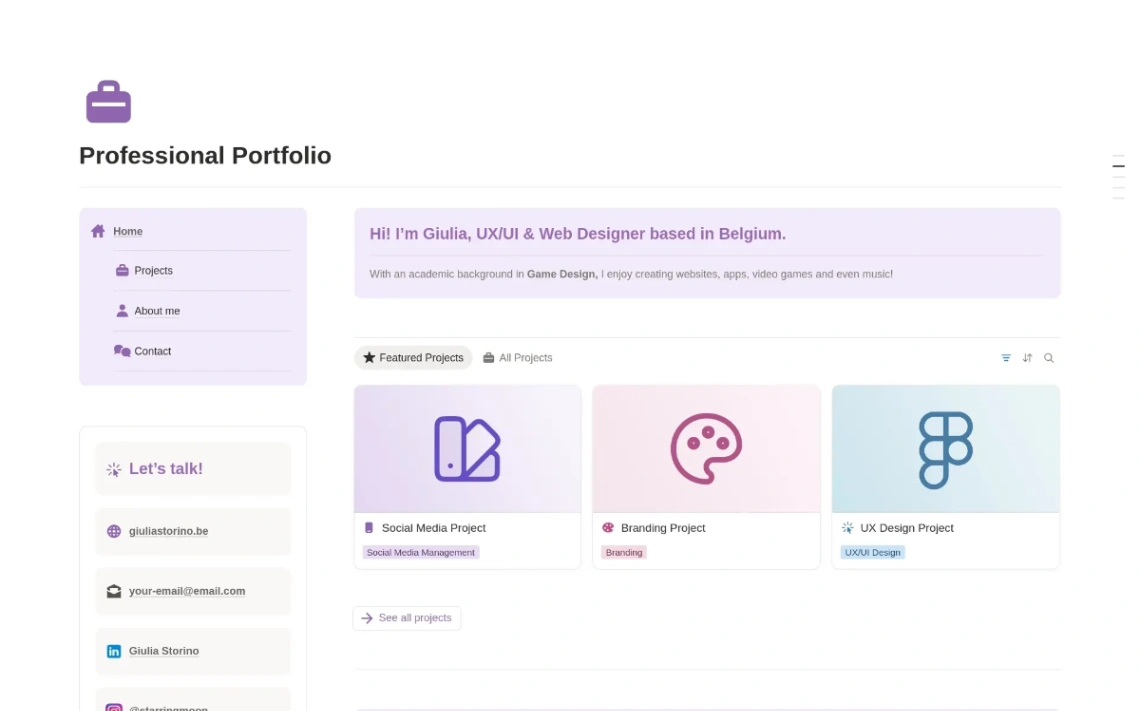This screenshot has width=1140, height=711.
Task: Click the Projects briefcase icon in sidebar
Action: pyautogui.click(x=122, y=270)
